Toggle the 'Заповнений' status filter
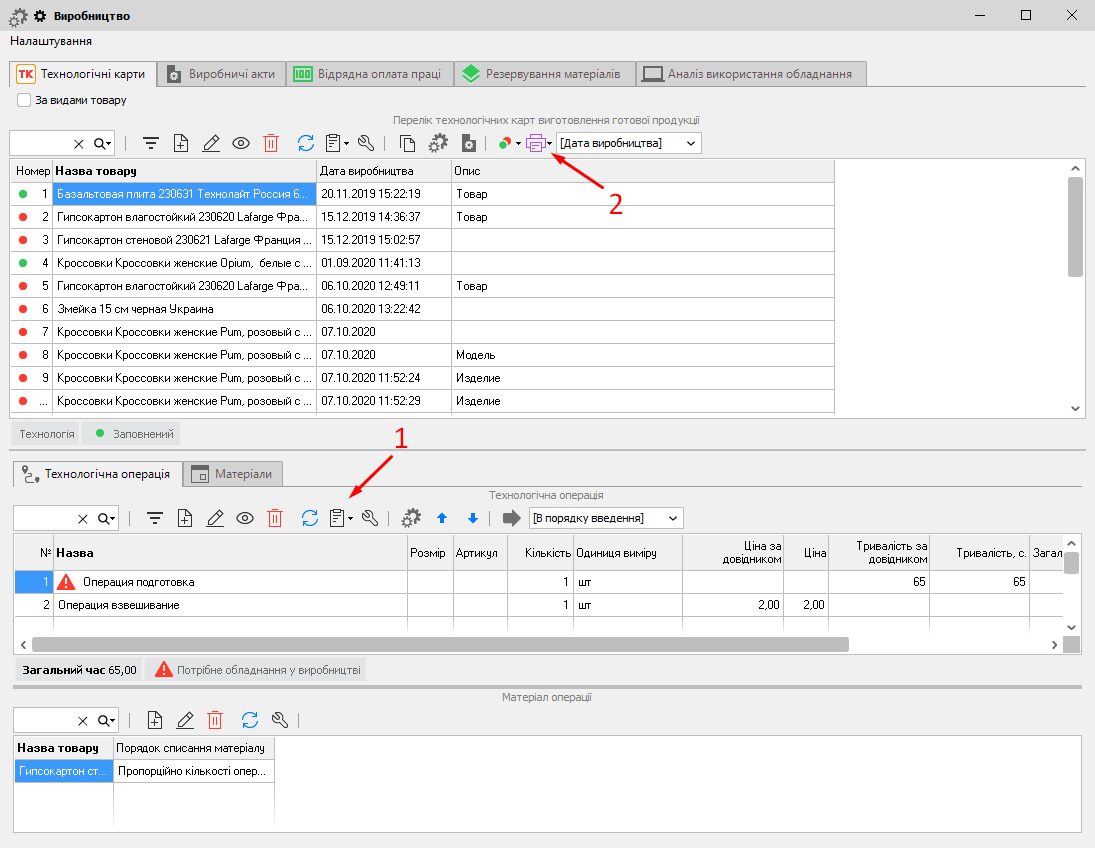The height and width of the screenshot is (848, 1095). click(x=131, y=434)
